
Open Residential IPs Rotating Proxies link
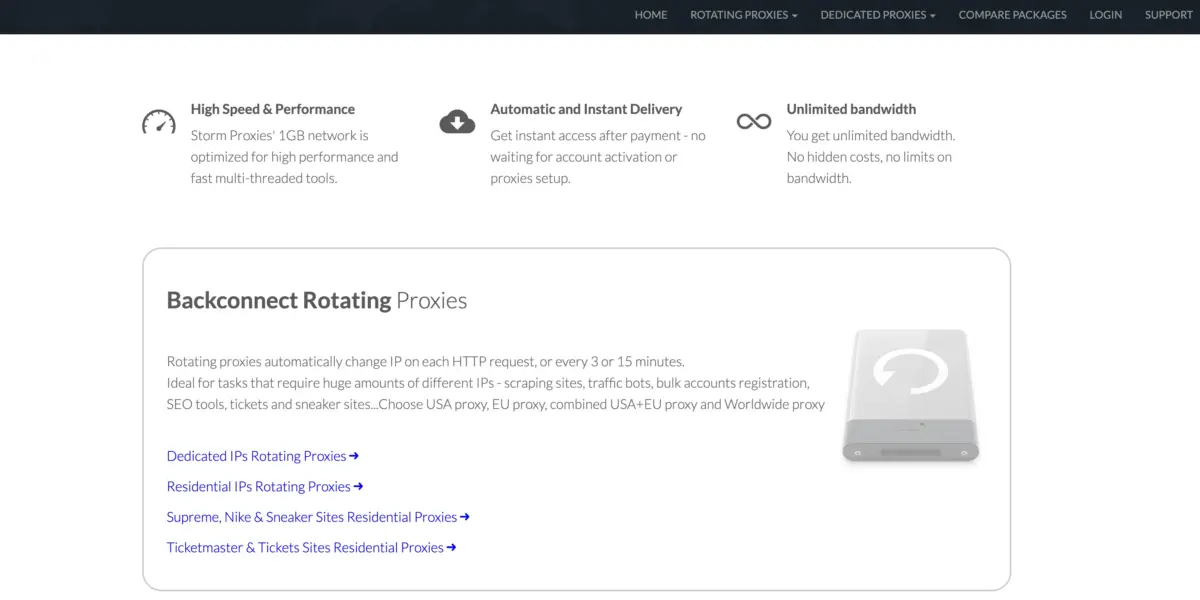point(265,487)
